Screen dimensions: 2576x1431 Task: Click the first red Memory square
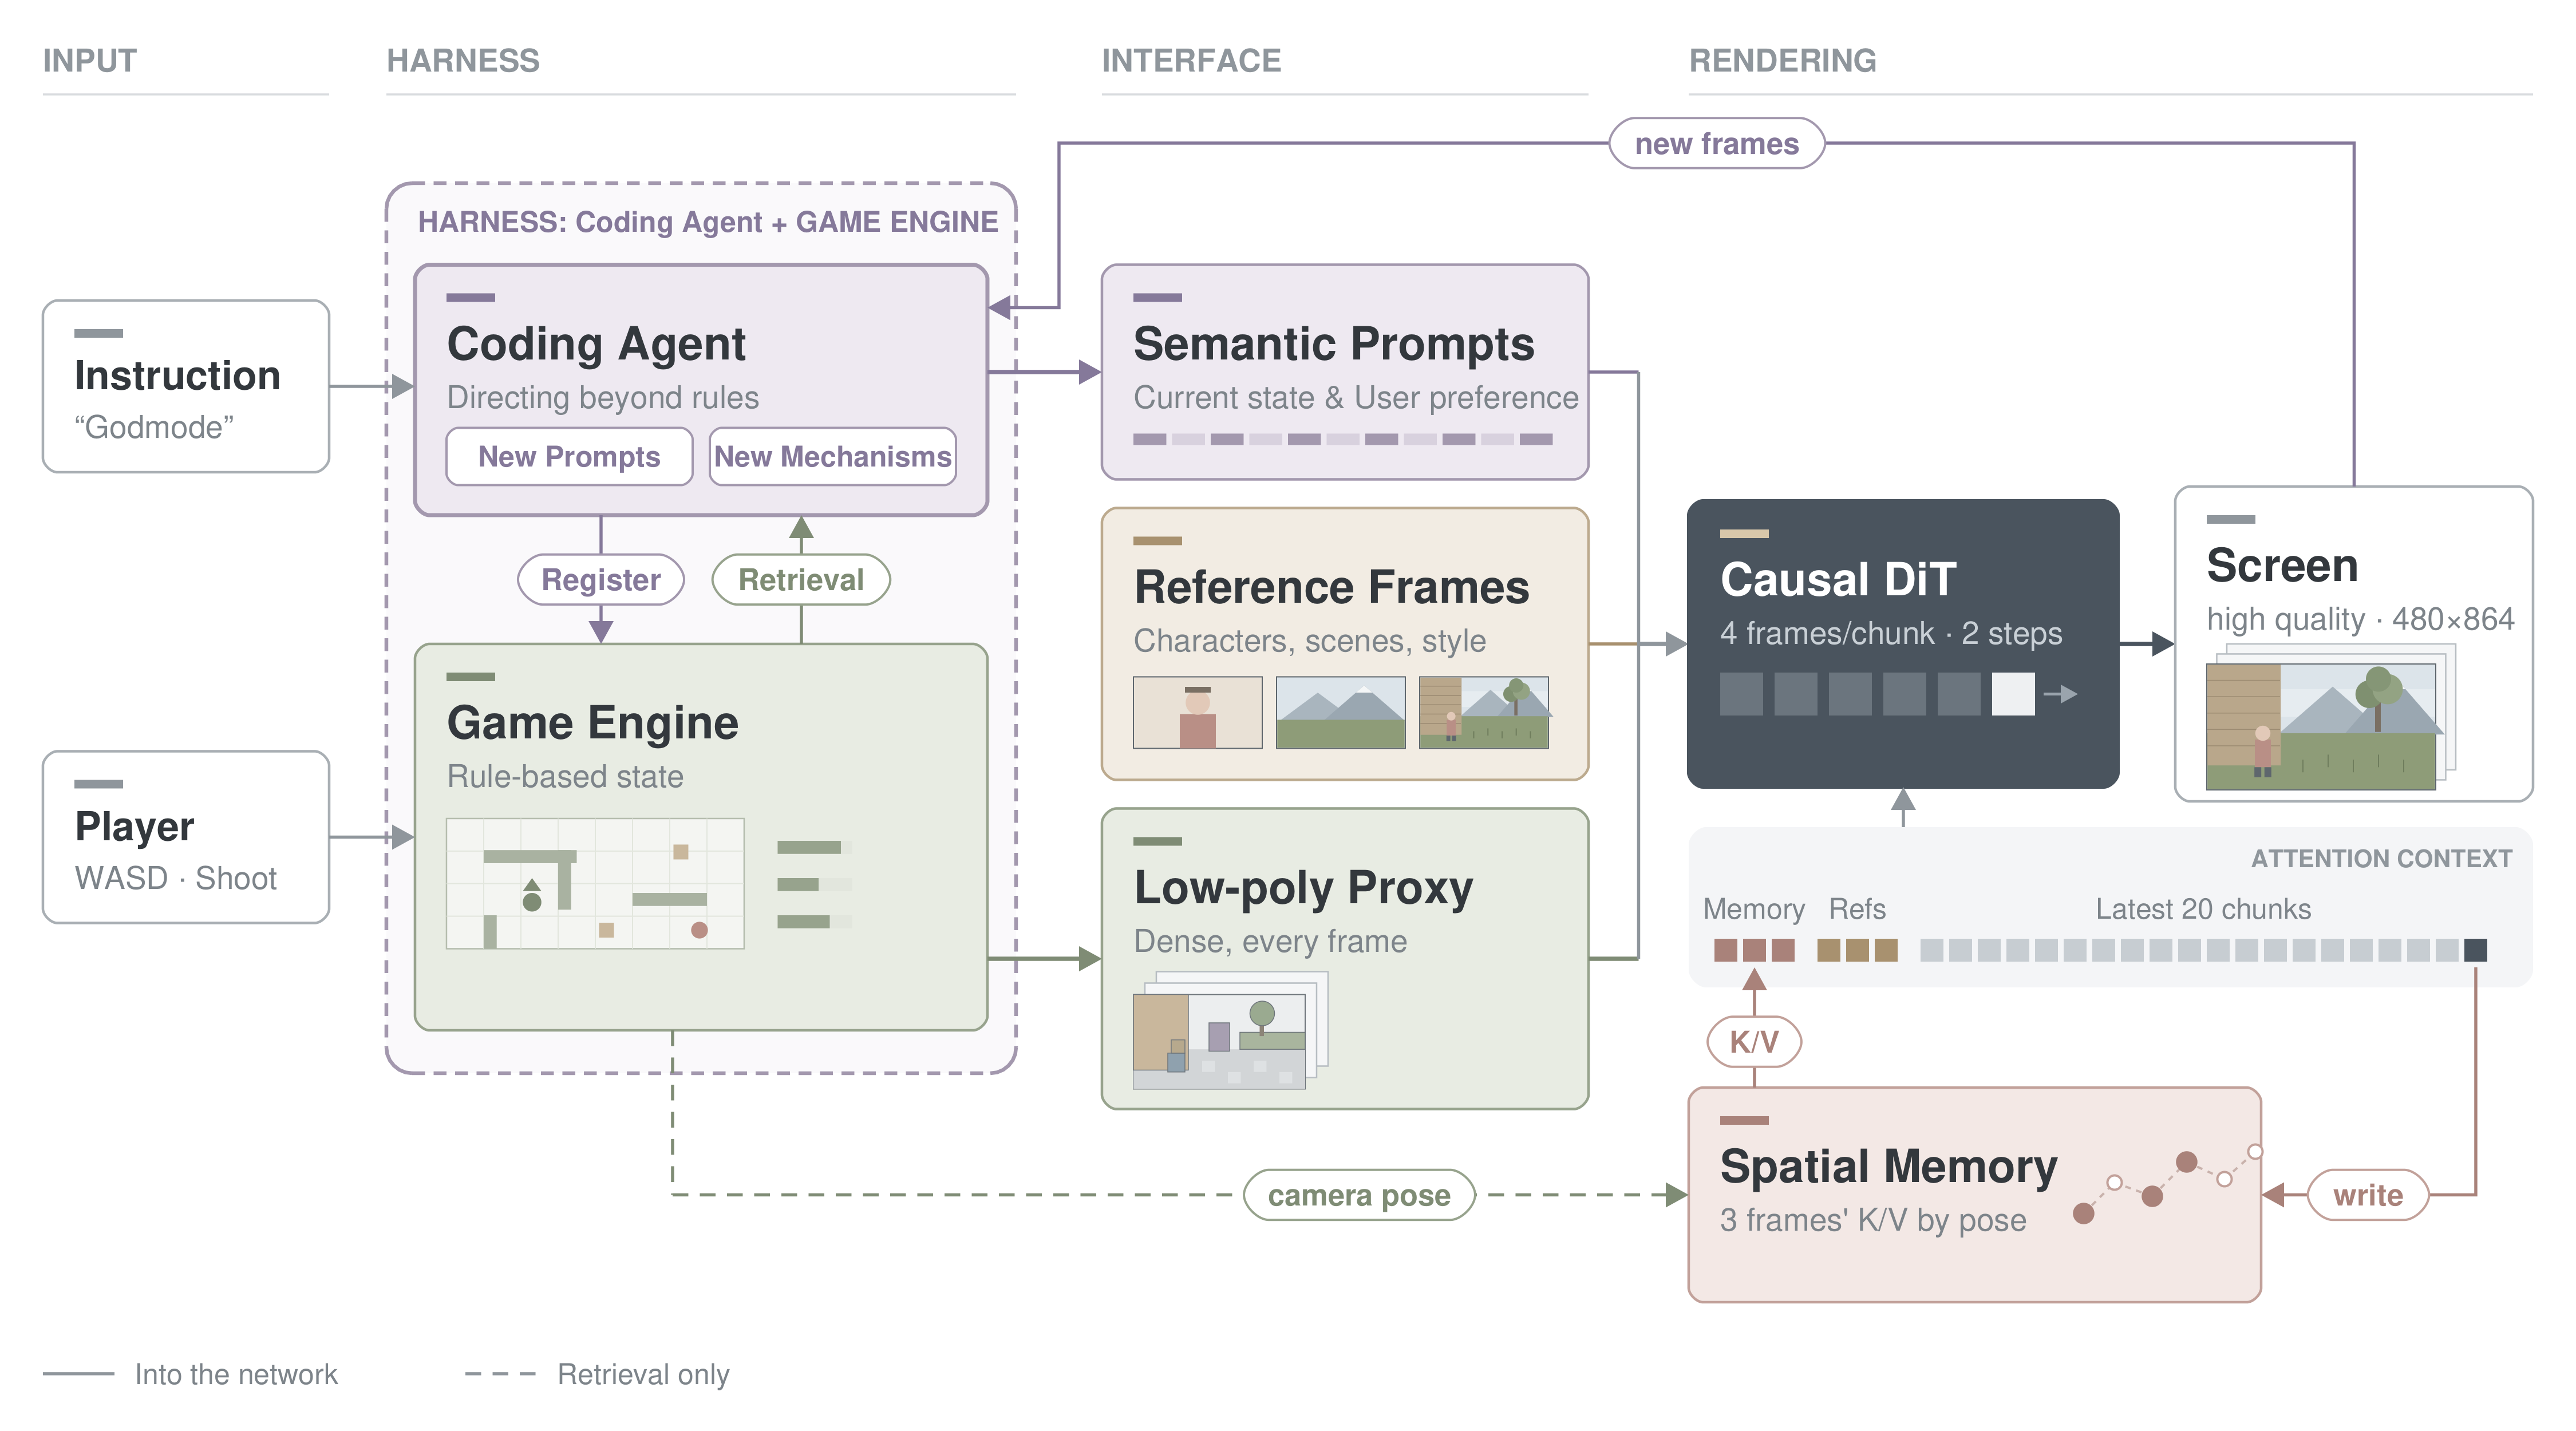click(x=1725, y=950)
